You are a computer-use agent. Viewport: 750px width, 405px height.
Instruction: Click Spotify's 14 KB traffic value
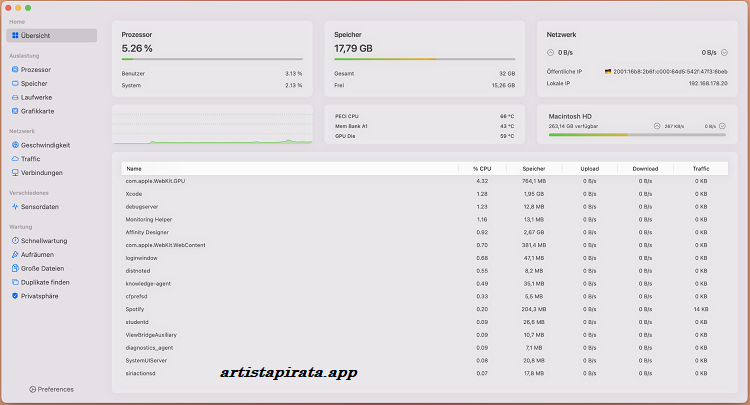(x=701, y=309)
